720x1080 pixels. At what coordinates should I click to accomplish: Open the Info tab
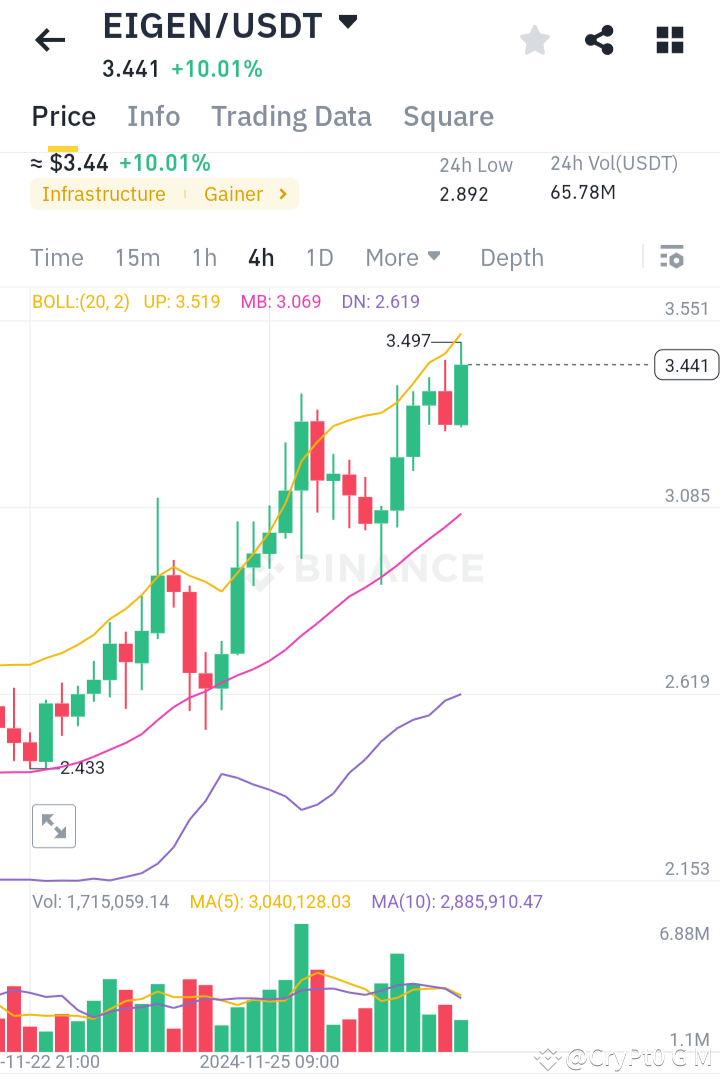click(x=153, y=116)
